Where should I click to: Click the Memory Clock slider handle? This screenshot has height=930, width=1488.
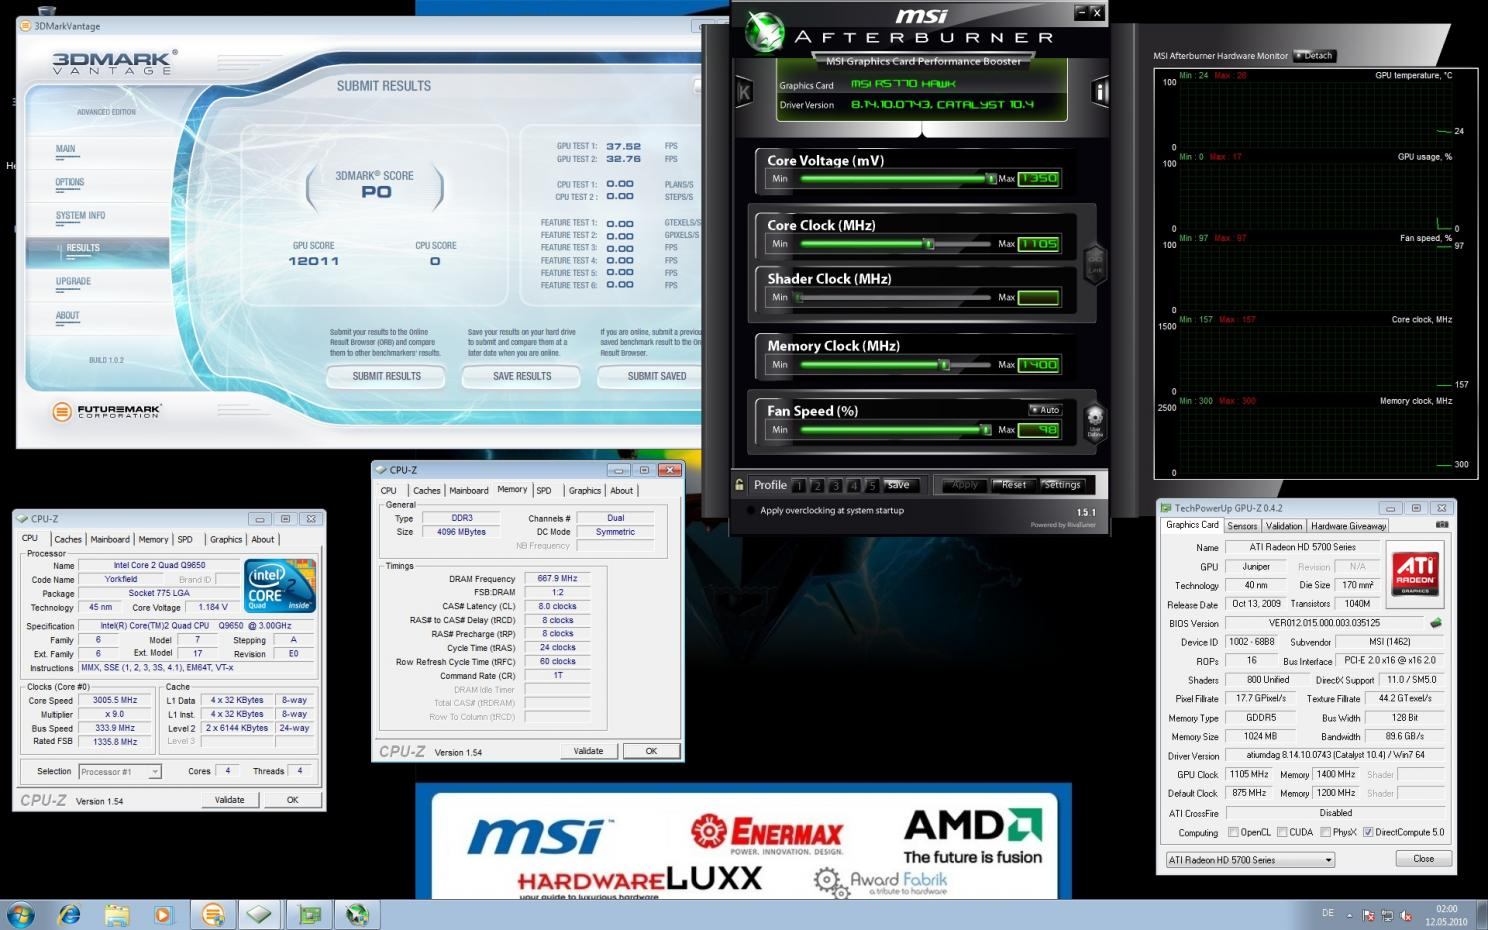coord(943,365)
